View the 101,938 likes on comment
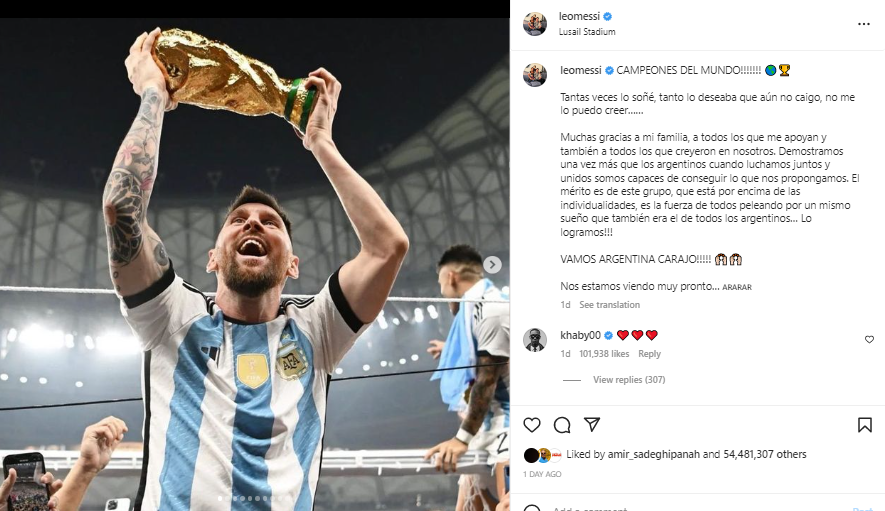The height and width of the screenshot is (511, 885). (604, 353)
